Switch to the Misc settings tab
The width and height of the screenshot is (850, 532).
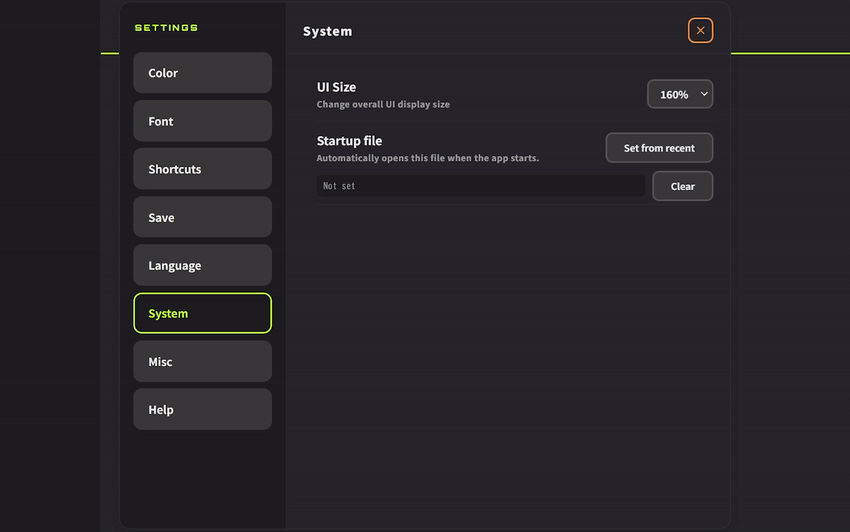tap(202, 361)
